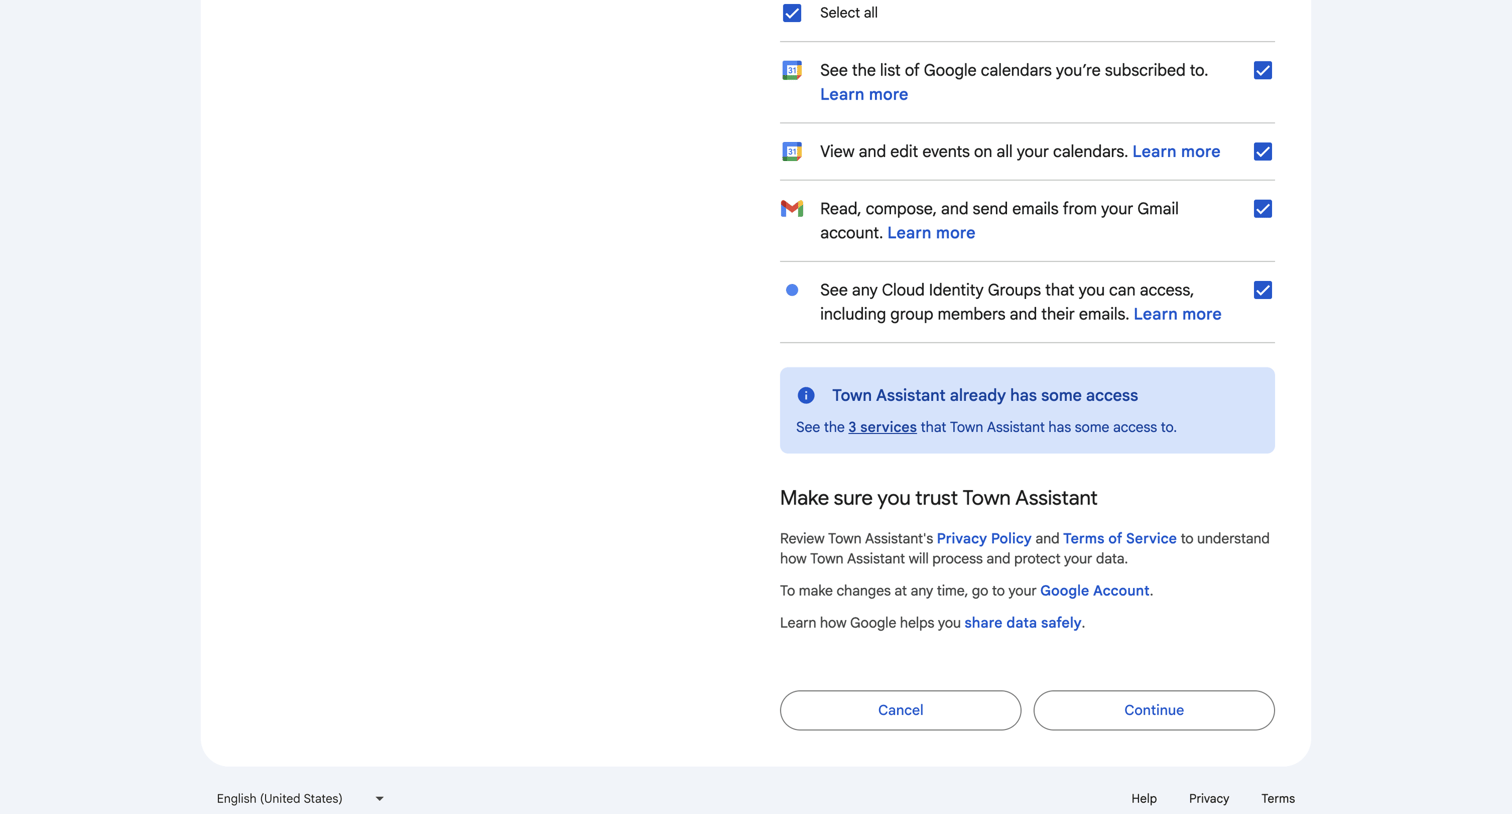Screen dimensions: 1512x814
Task: Open the Help footer link
Action: (1144, 799)
